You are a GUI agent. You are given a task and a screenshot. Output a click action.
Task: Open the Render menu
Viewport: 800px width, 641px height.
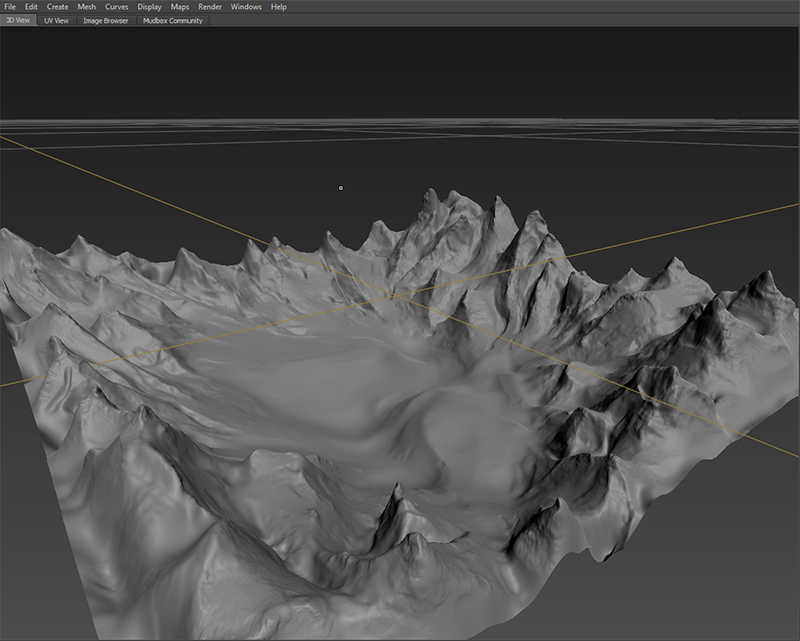coord(210,7)
